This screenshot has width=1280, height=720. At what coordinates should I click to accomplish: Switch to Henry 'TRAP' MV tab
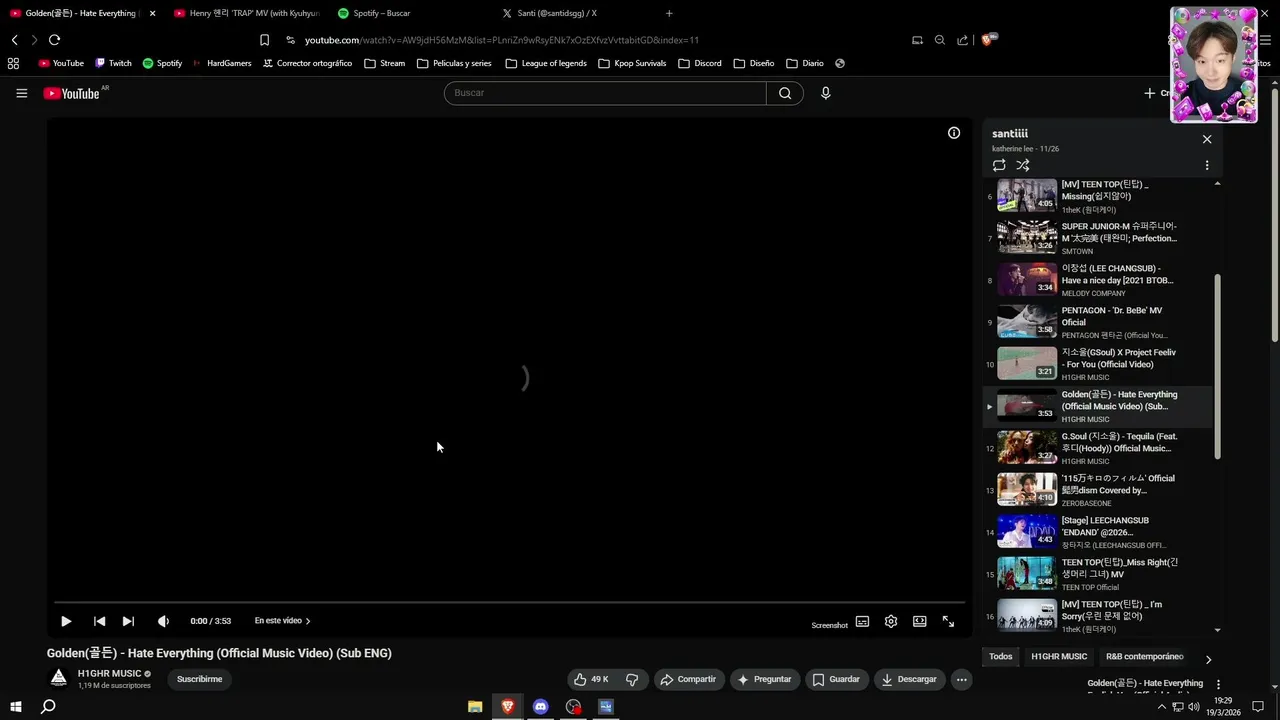click(246, 13)
